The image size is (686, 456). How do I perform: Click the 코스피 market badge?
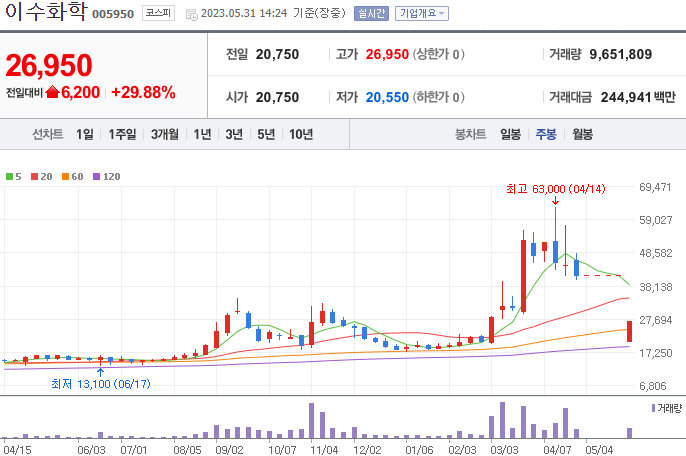[x=158, y=13]
